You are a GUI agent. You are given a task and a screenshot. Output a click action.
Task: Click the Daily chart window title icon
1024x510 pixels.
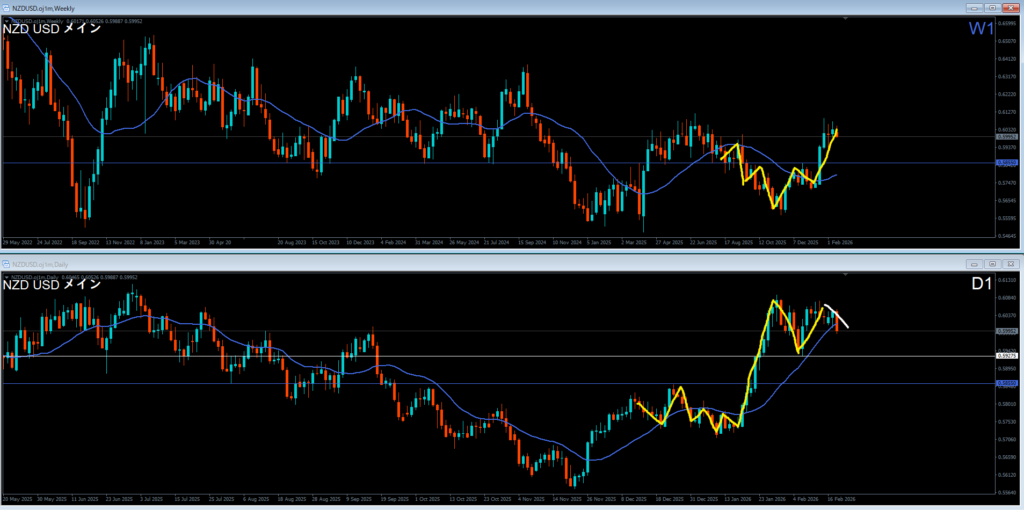click(x=6, y=263)
